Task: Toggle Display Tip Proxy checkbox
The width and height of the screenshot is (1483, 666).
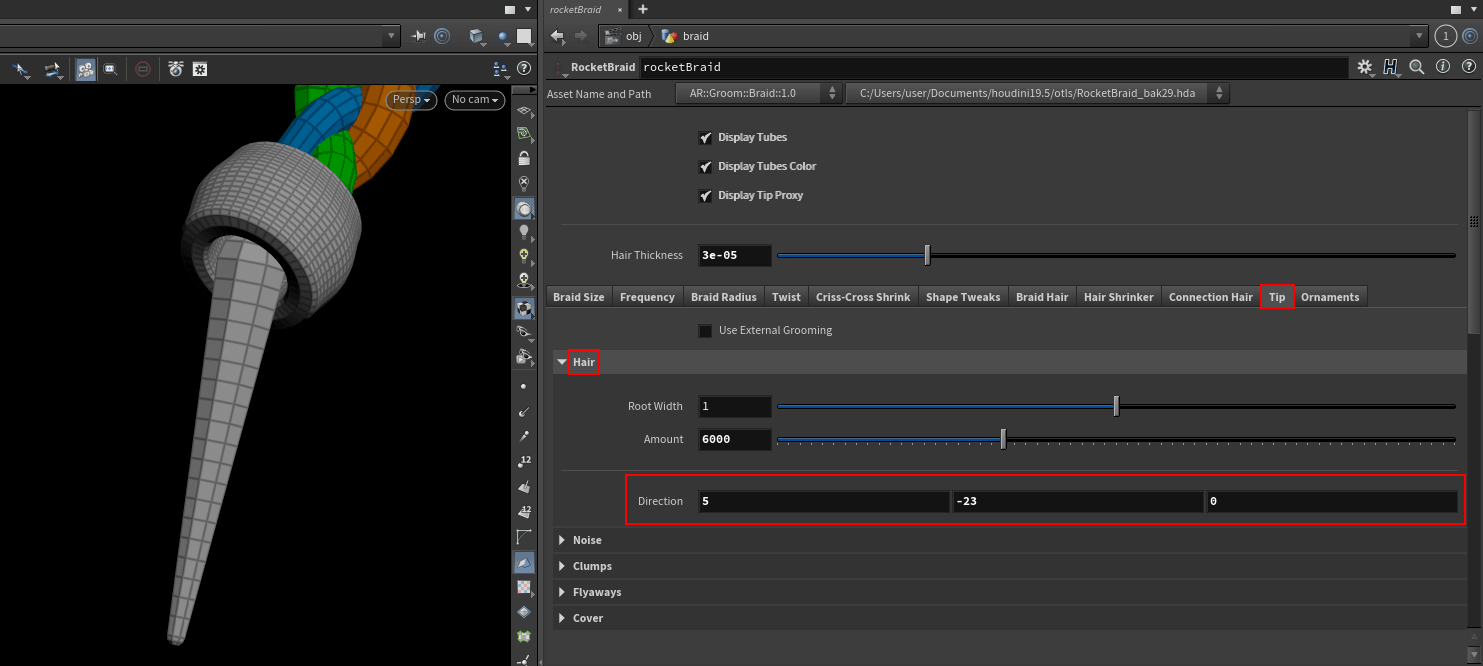Action: point(705,195)
